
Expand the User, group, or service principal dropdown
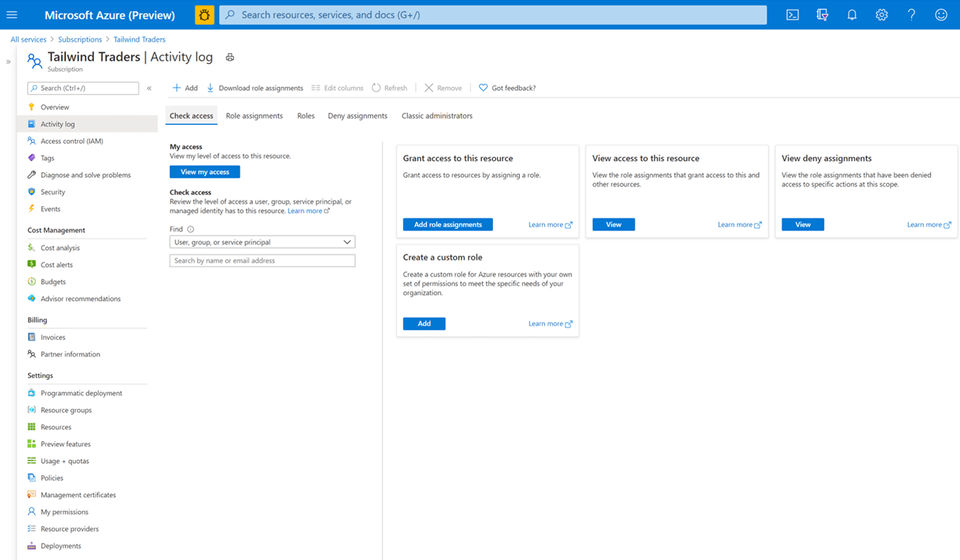(262, 242)
